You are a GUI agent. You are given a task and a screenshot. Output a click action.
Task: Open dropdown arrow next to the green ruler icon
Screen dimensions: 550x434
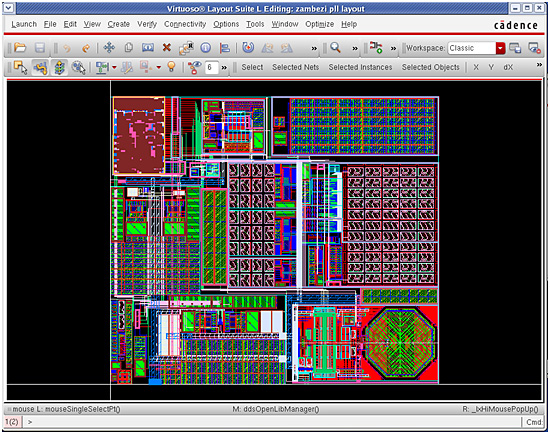point(114,67)
